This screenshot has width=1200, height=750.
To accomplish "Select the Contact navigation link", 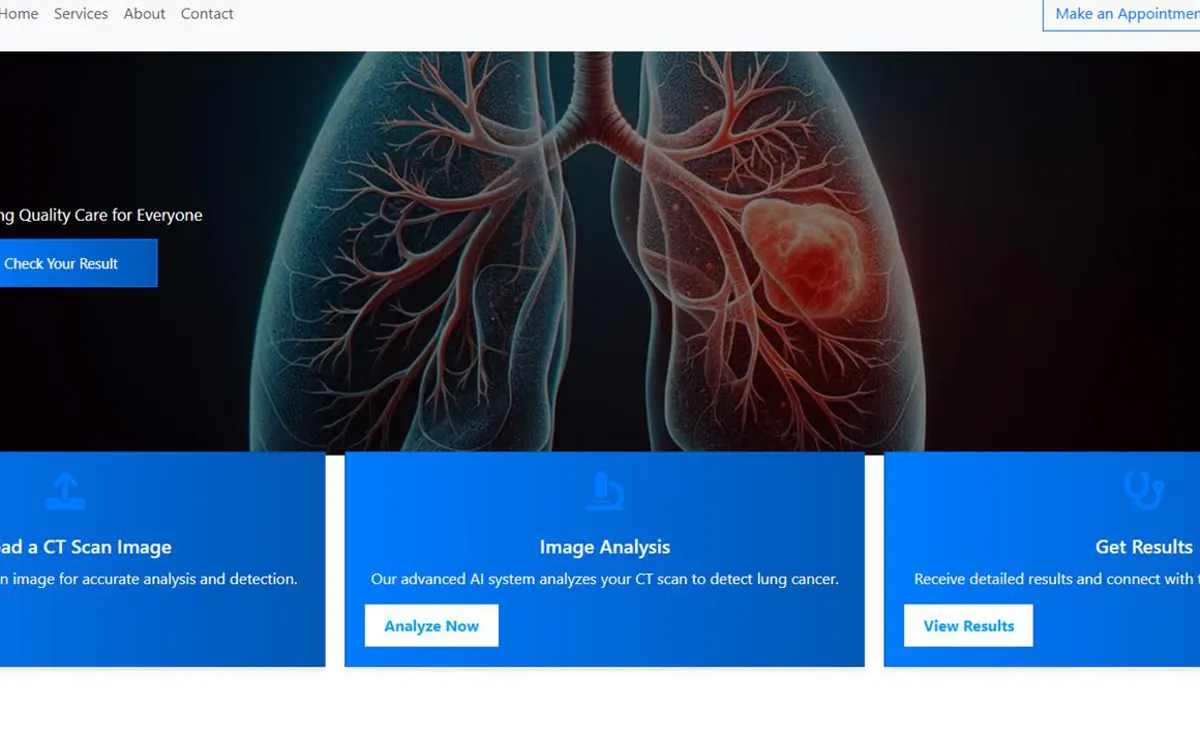I will (x=207, y=14).
